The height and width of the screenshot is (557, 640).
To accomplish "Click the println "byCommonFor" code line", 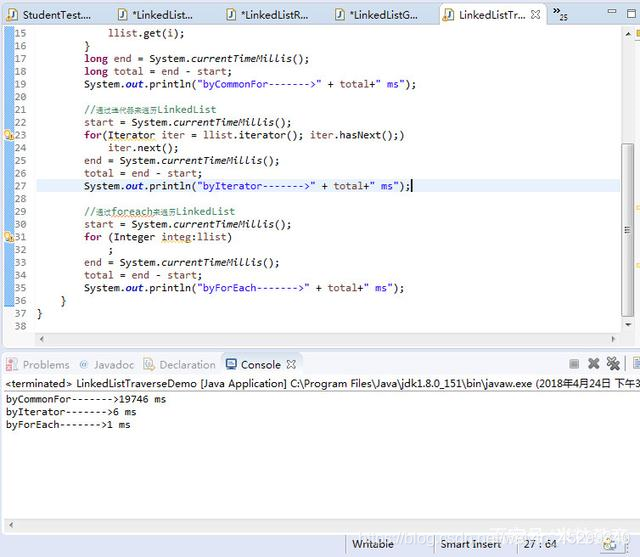I will [x=250, y=84].
